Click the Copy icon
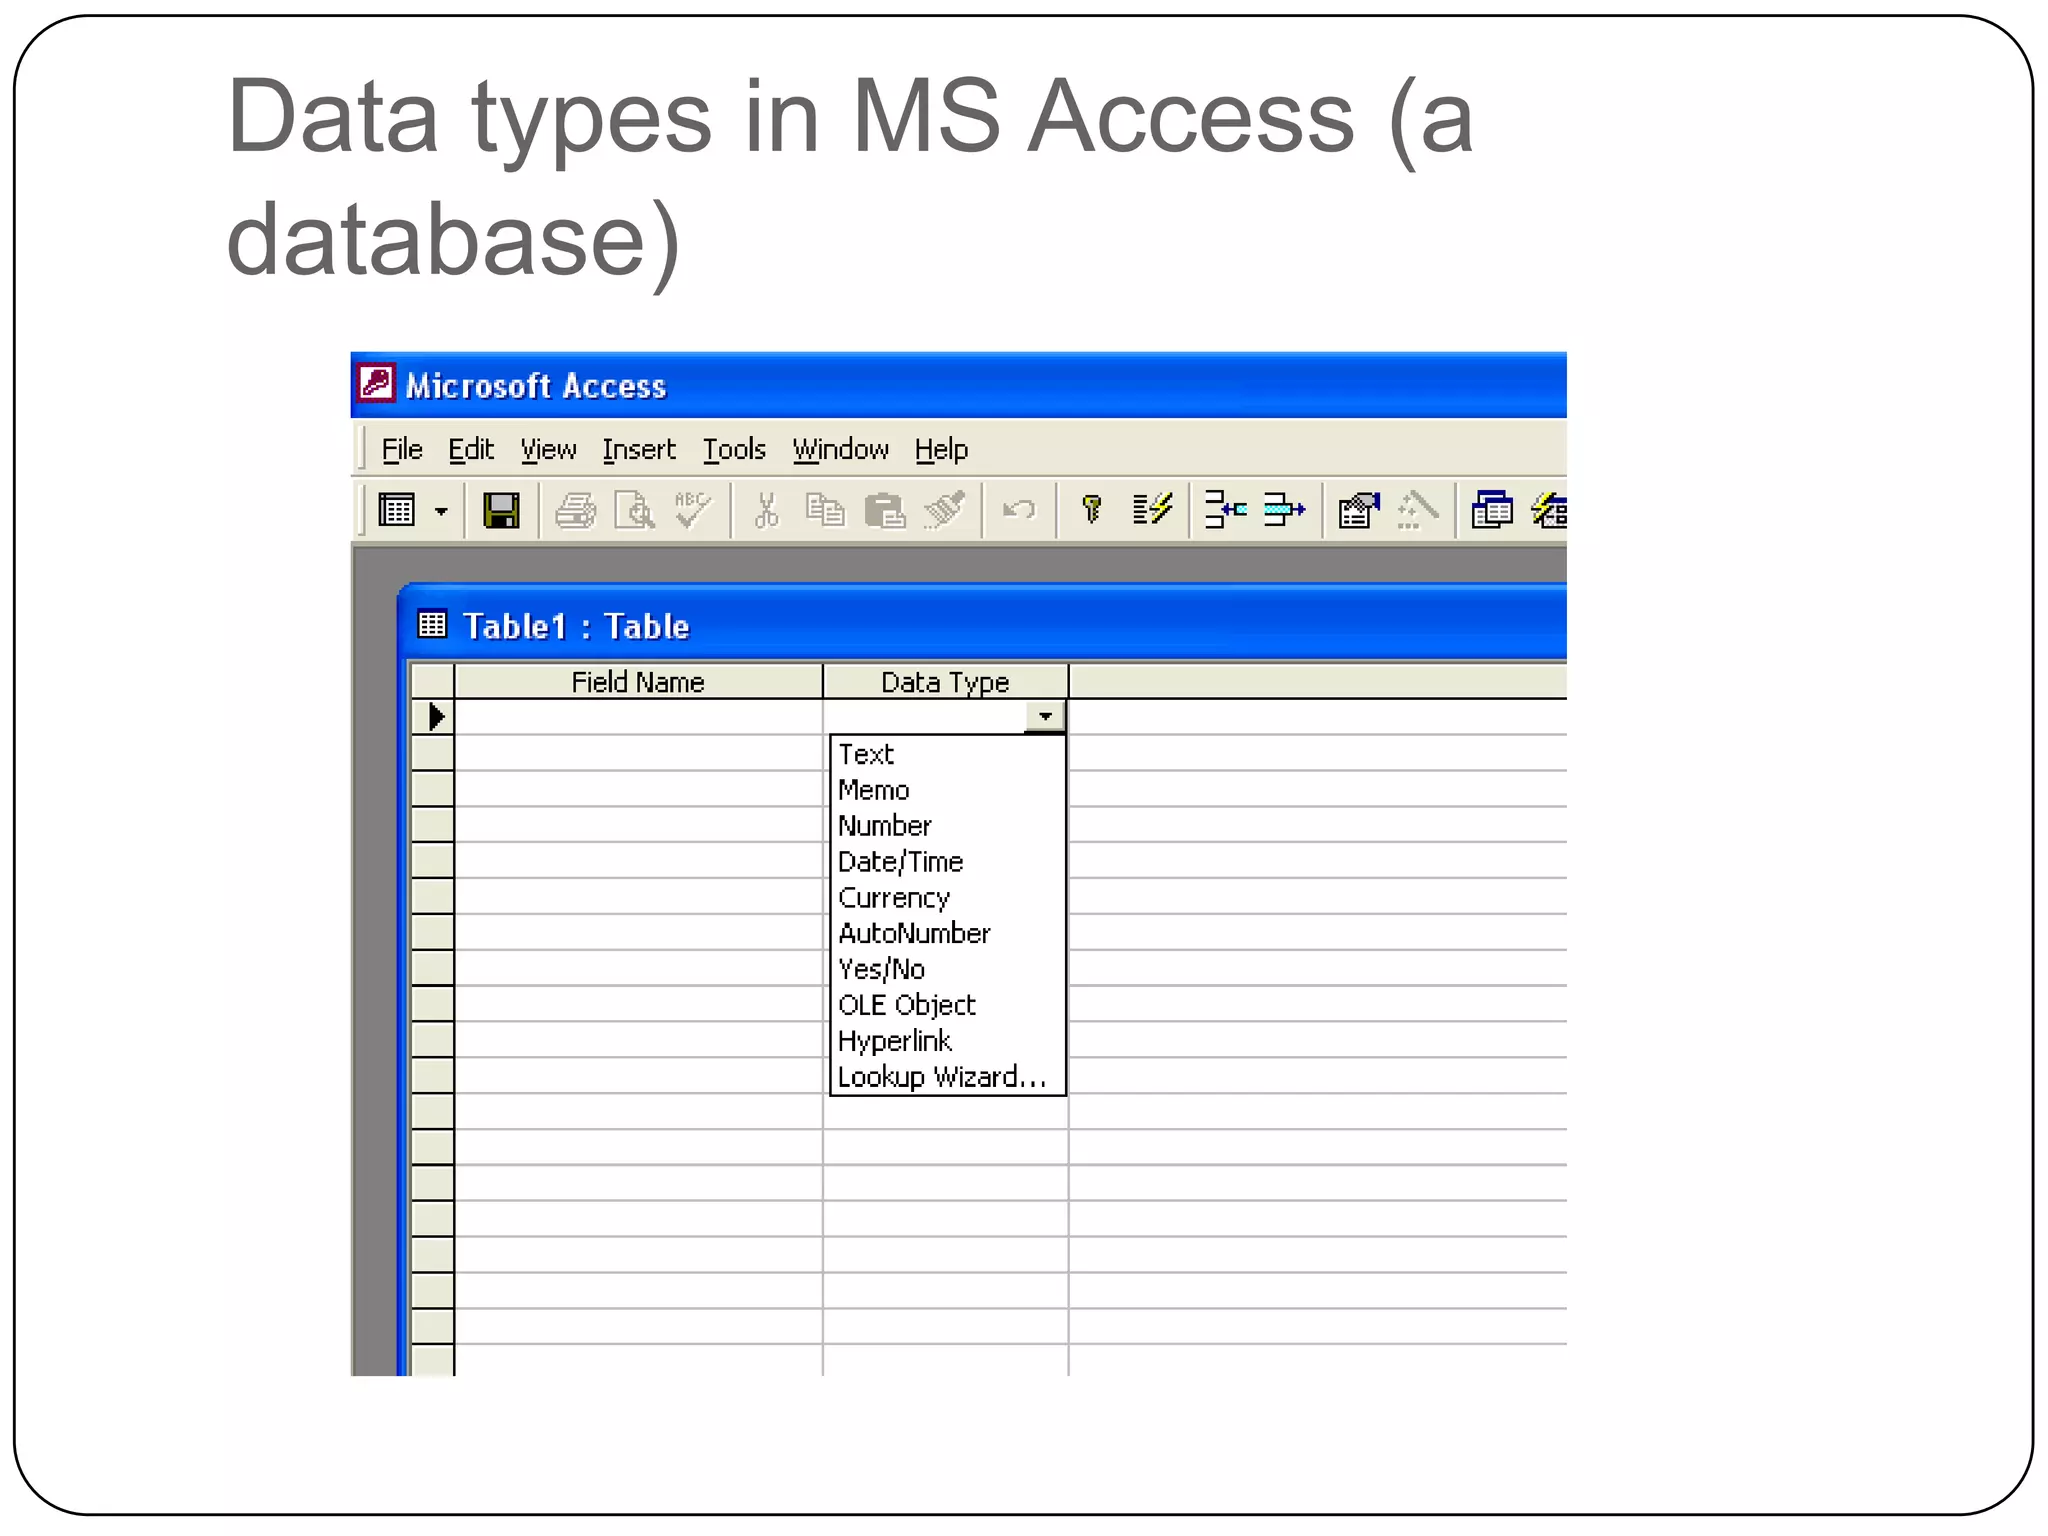Screen dimensions: 2048x1536 click(825, 511)
